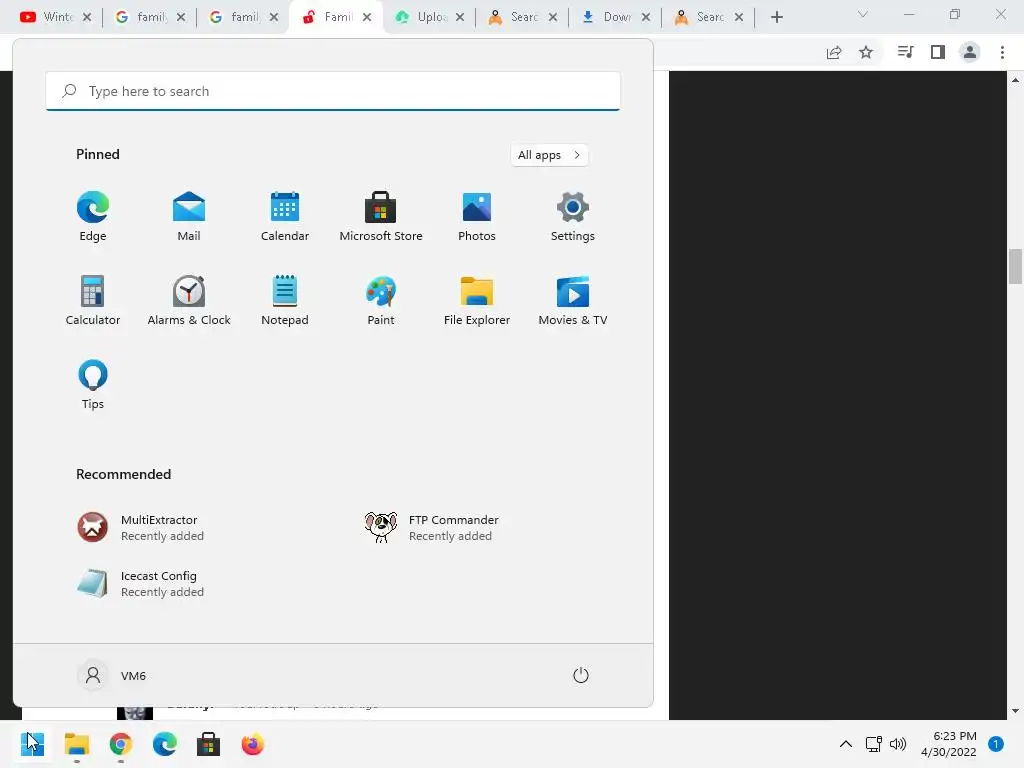The image size is (1024, 768).
Task: Open the Calendar app
Action: (285, 216)
